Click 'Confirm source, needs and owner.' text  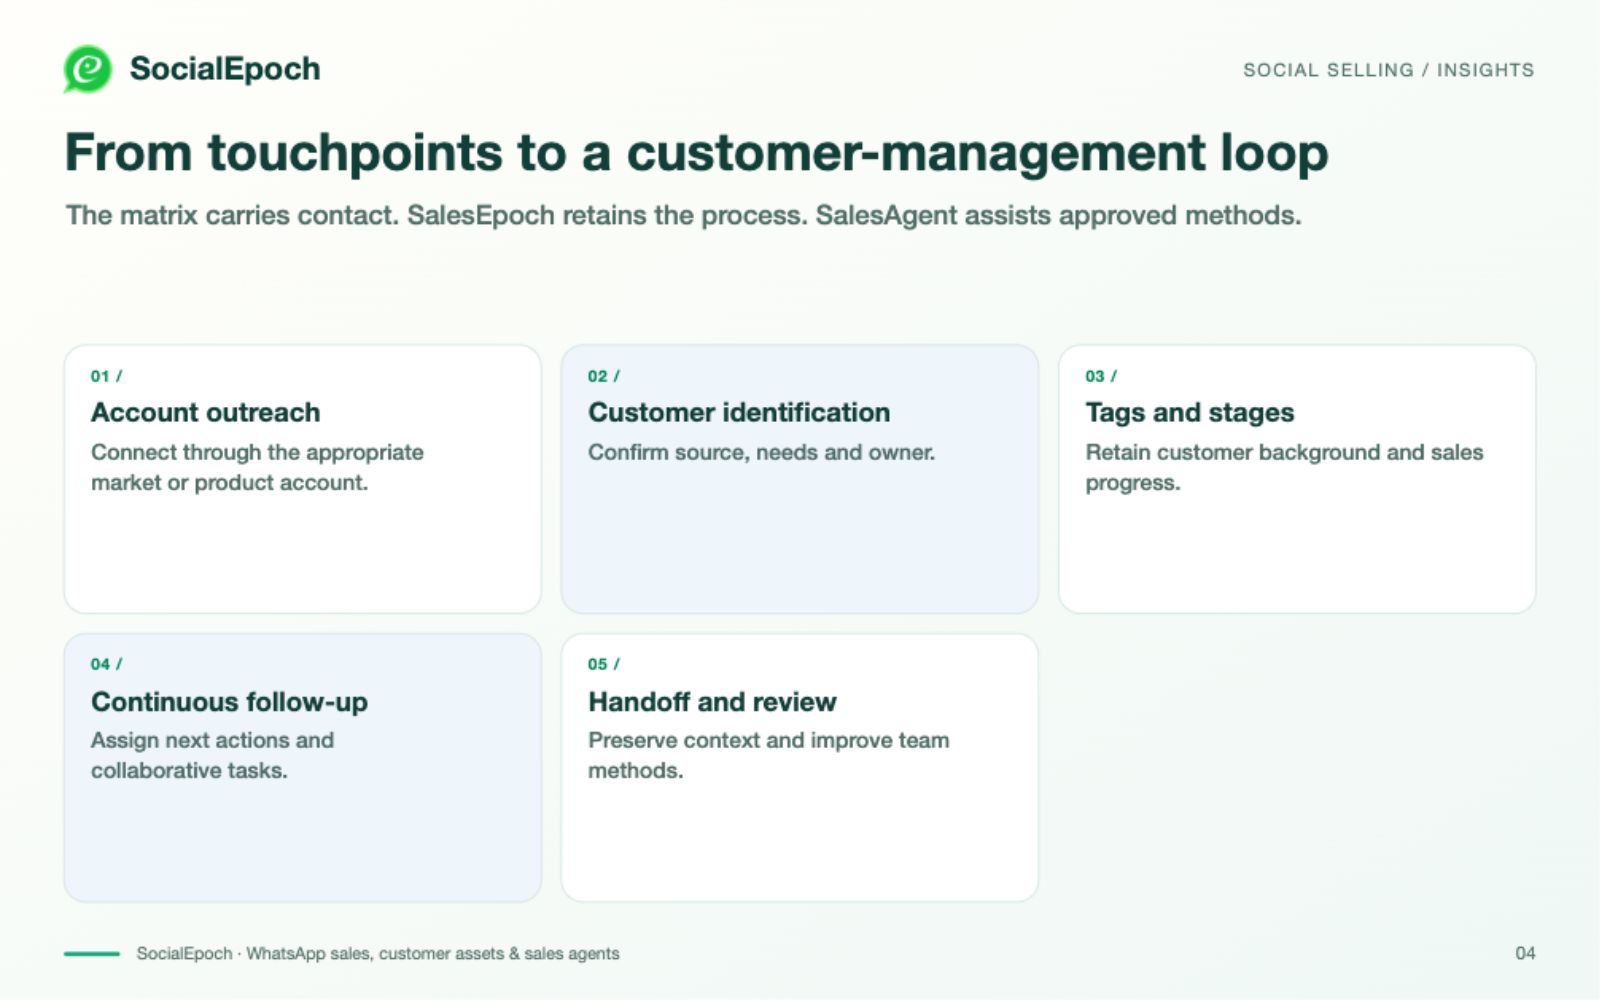pos(761,452)
